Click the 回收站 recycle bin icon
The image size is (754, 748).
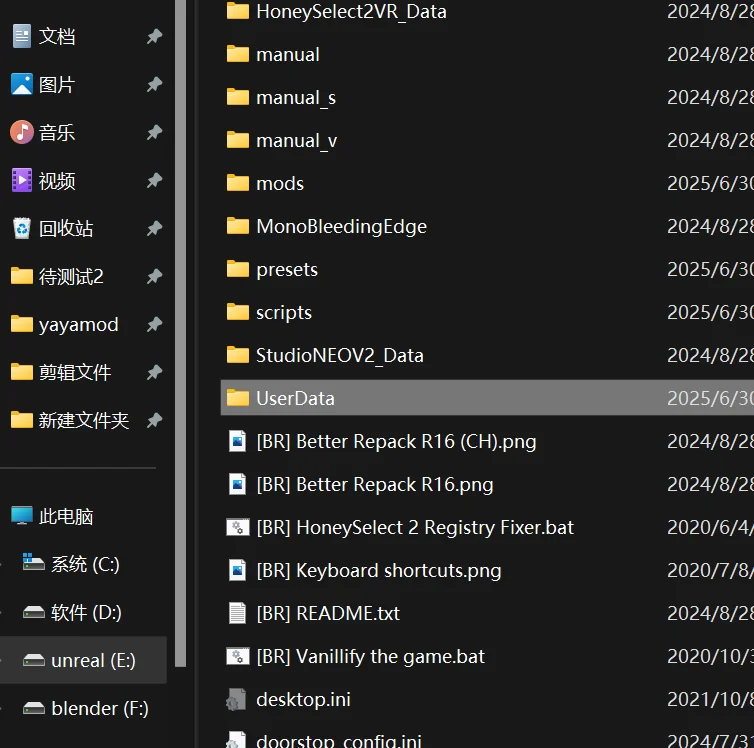click(22, 228)
